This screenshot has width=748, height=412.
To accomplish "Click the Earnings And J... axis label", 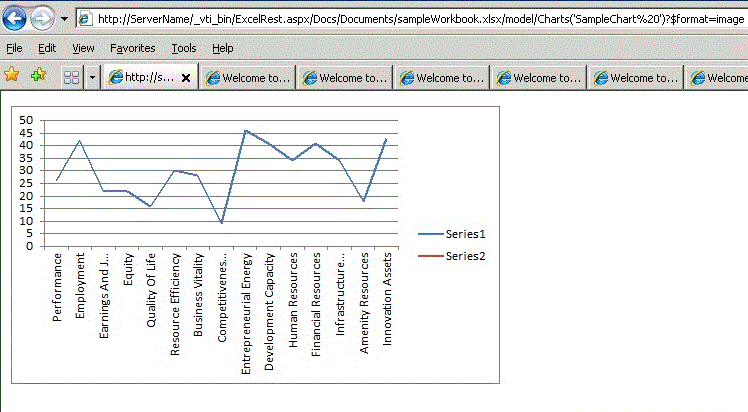I will click(x=104, y=295).
